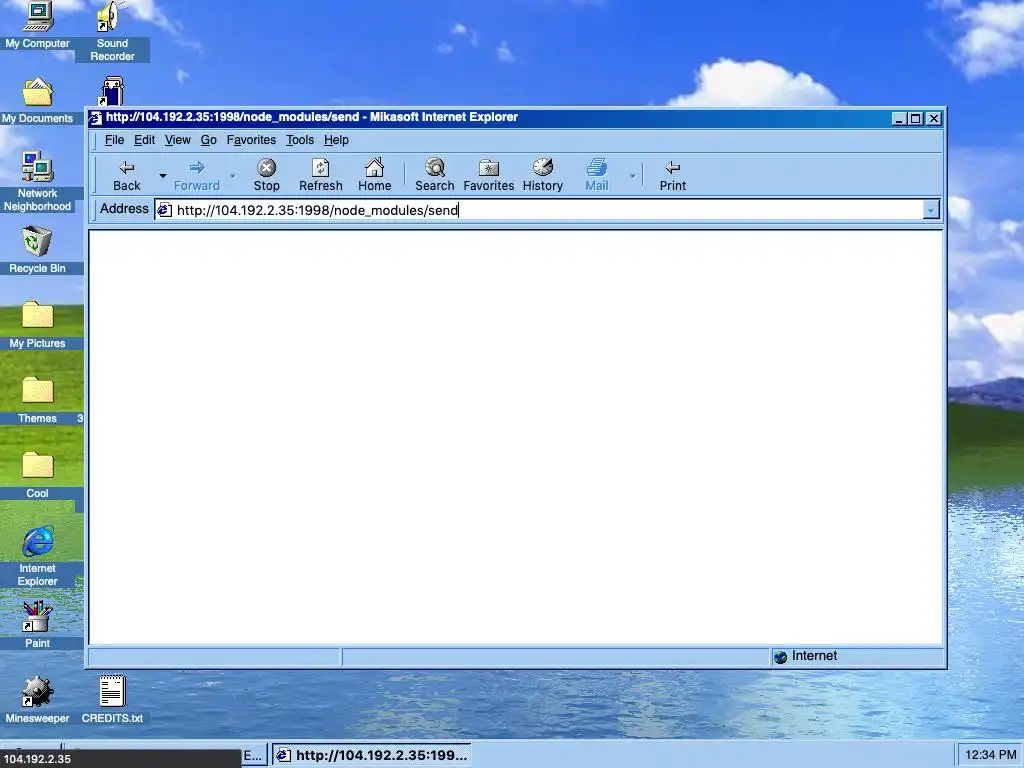Select the Paint desktop shortcut
The image size is (1024, 768).
coord(37,625)
